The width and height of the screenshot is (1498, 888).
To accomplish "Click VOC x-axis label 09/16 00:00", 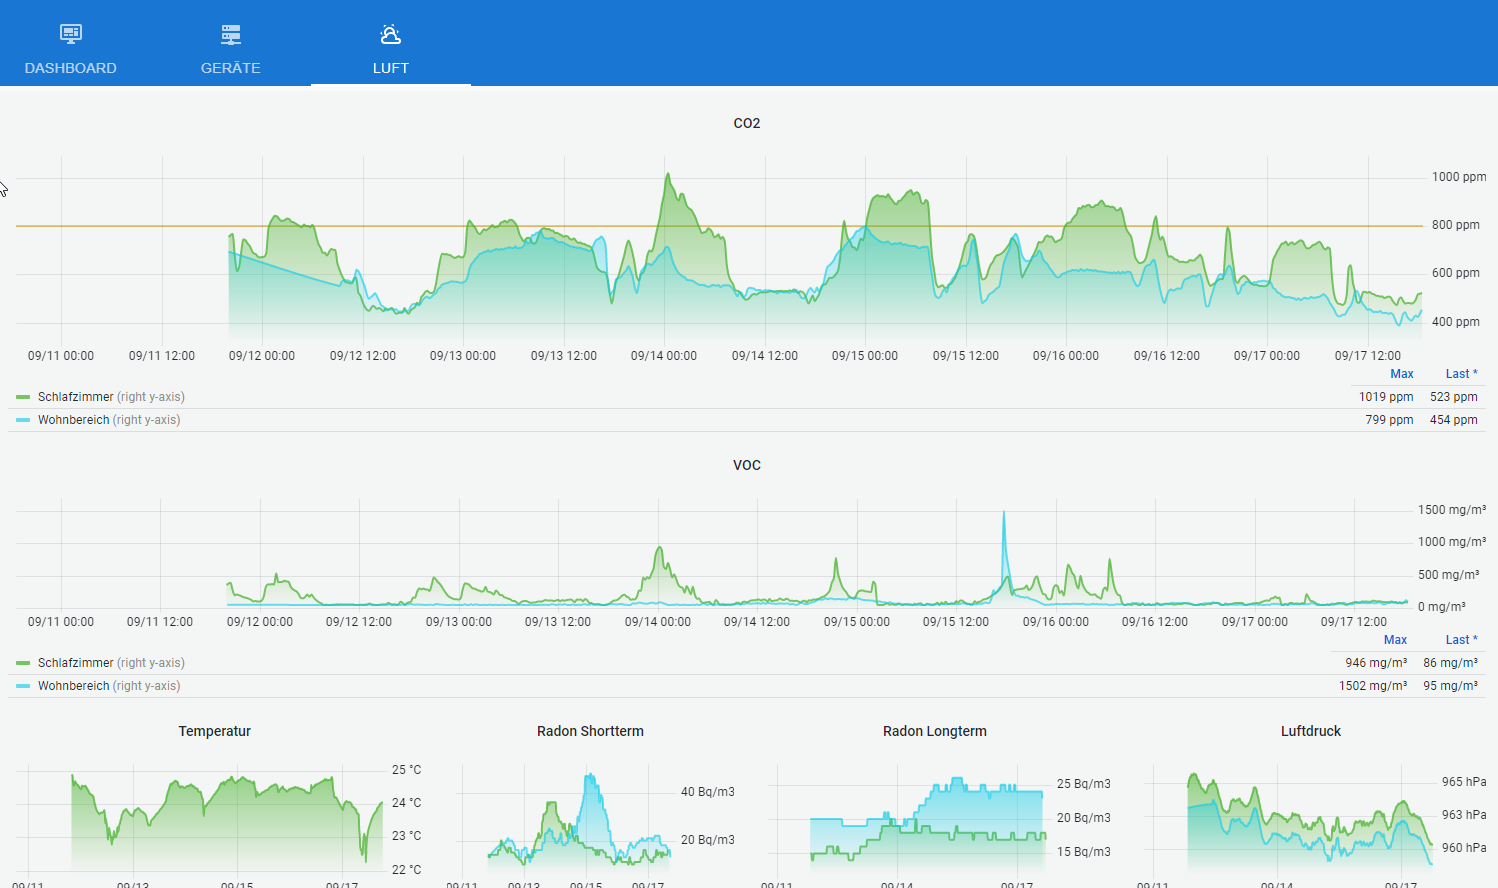I will click(1056, 622).
